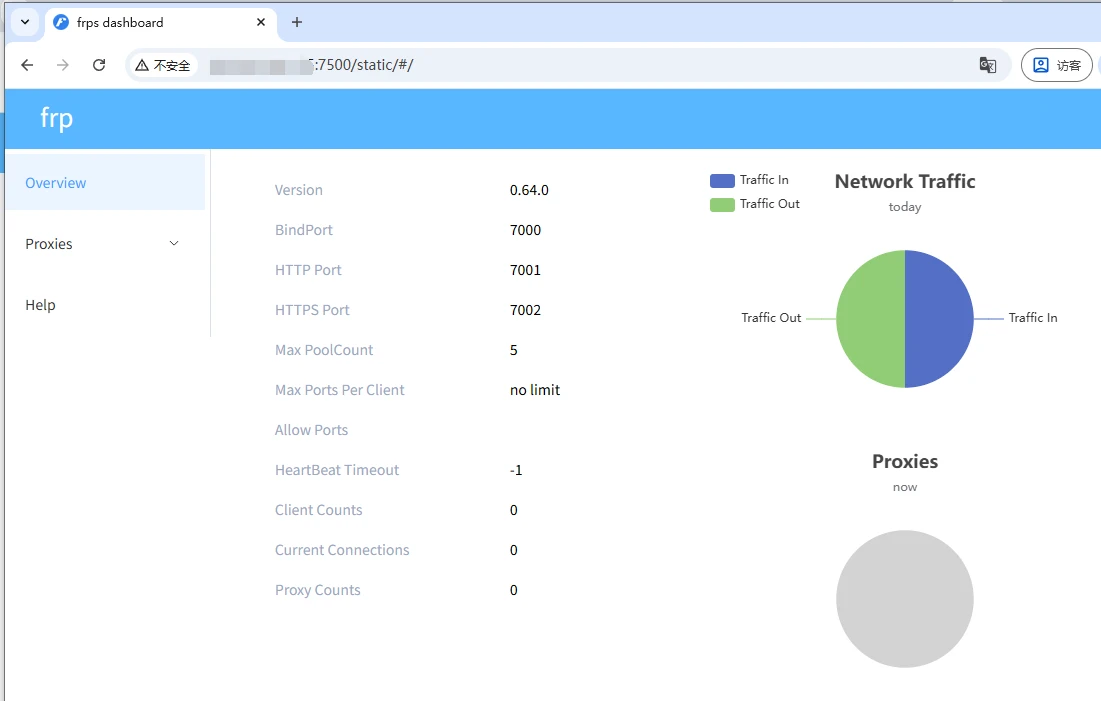The width and height of the screenshot is (1101, 701).
Task: Click the Client Counts label
Action: [x=318, y=510]
